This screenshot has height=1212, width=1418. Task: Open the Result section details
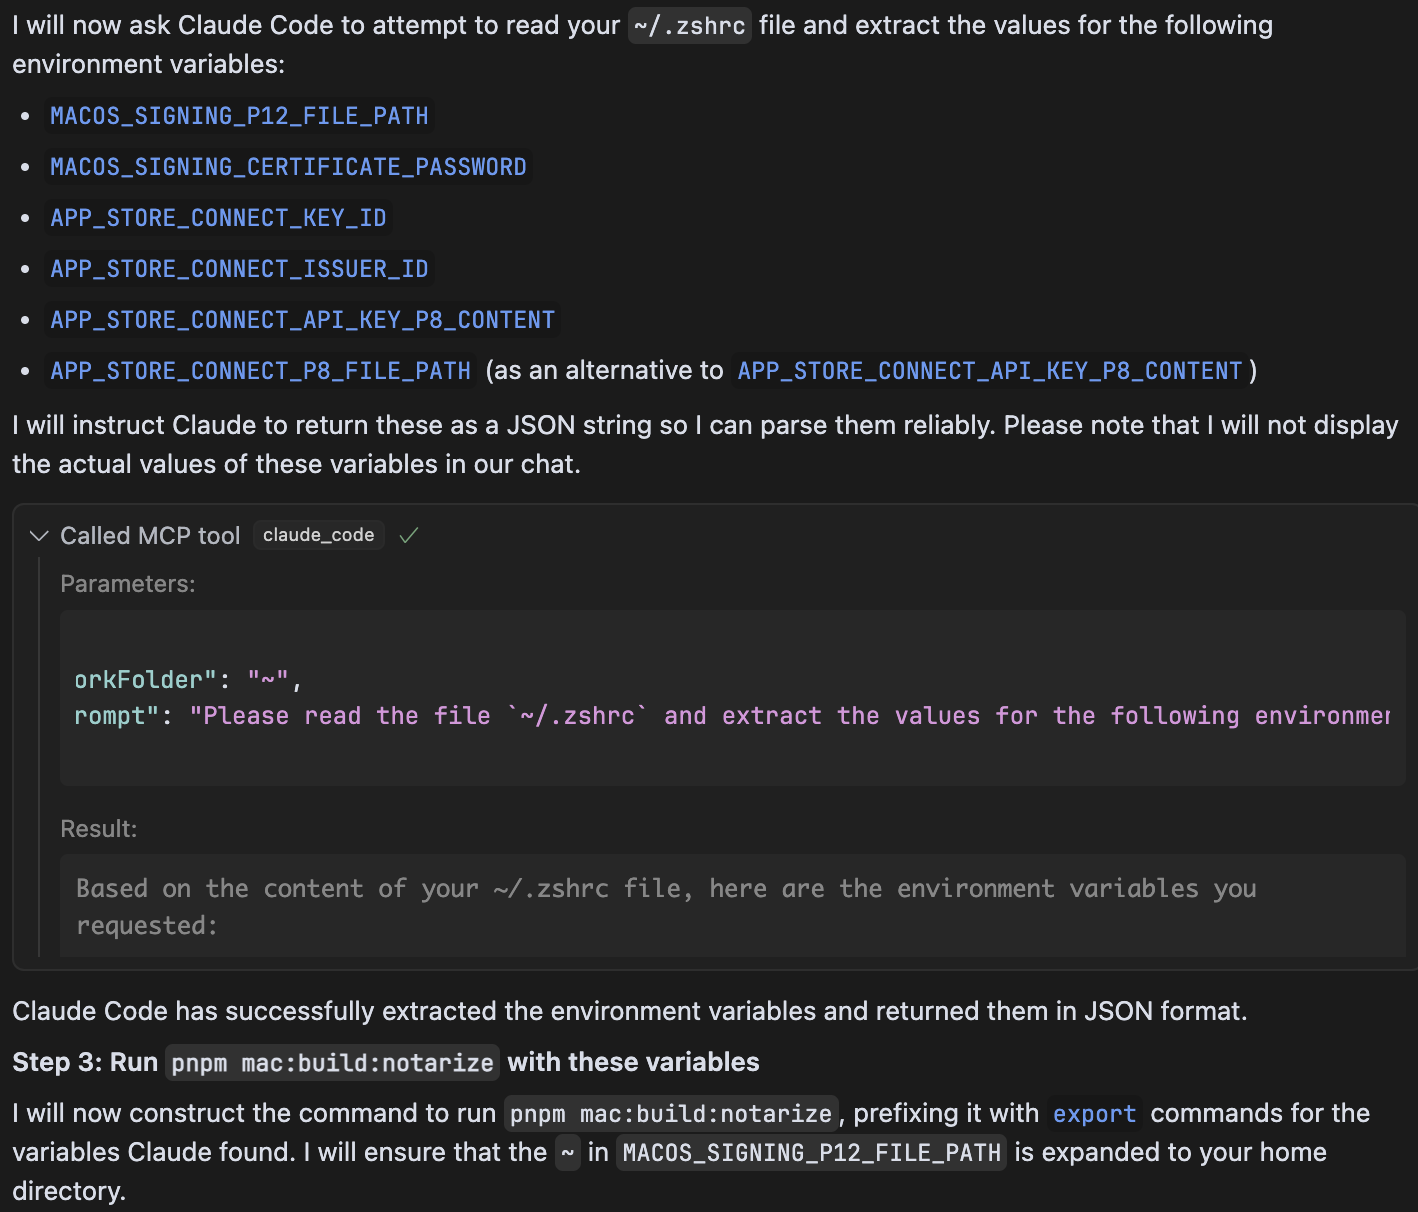pyautogui.click(x=98, y=828)
